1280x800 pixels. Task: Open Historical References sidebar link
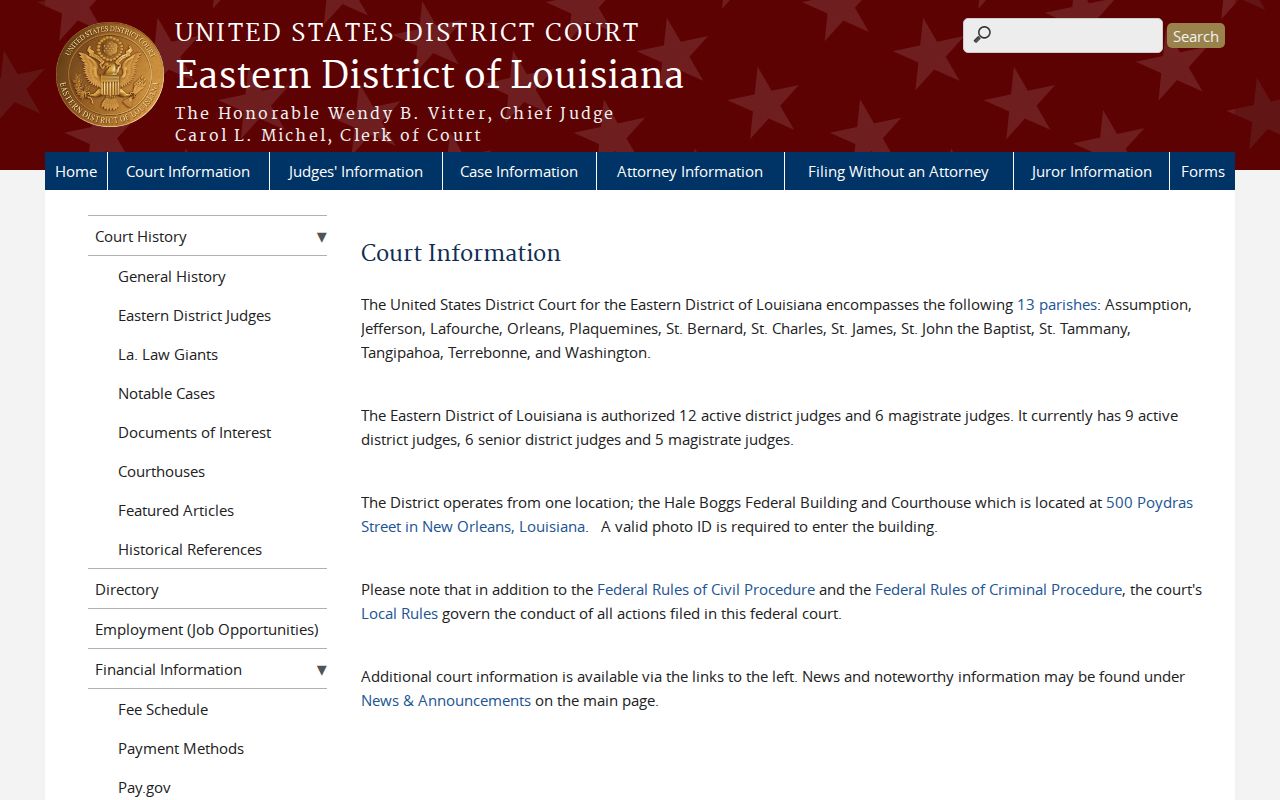tap(190, 550)
